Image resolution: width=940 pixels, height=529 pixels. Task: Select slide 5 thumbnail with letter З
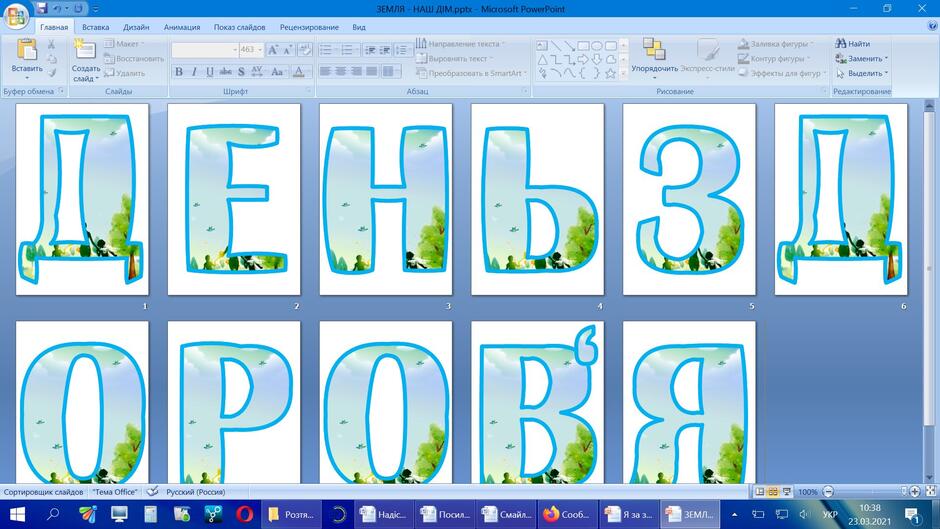(689, 199)
